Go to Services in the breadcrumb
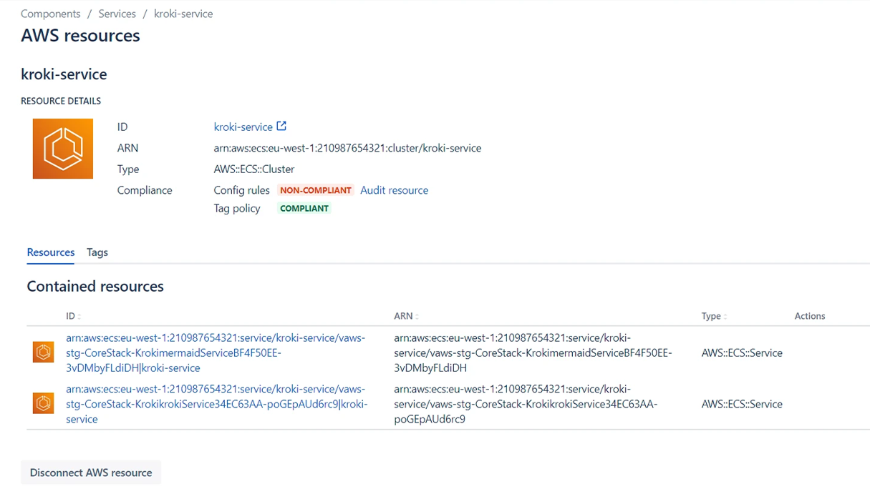This screenshot has height=494, width=870. (117, 14)
